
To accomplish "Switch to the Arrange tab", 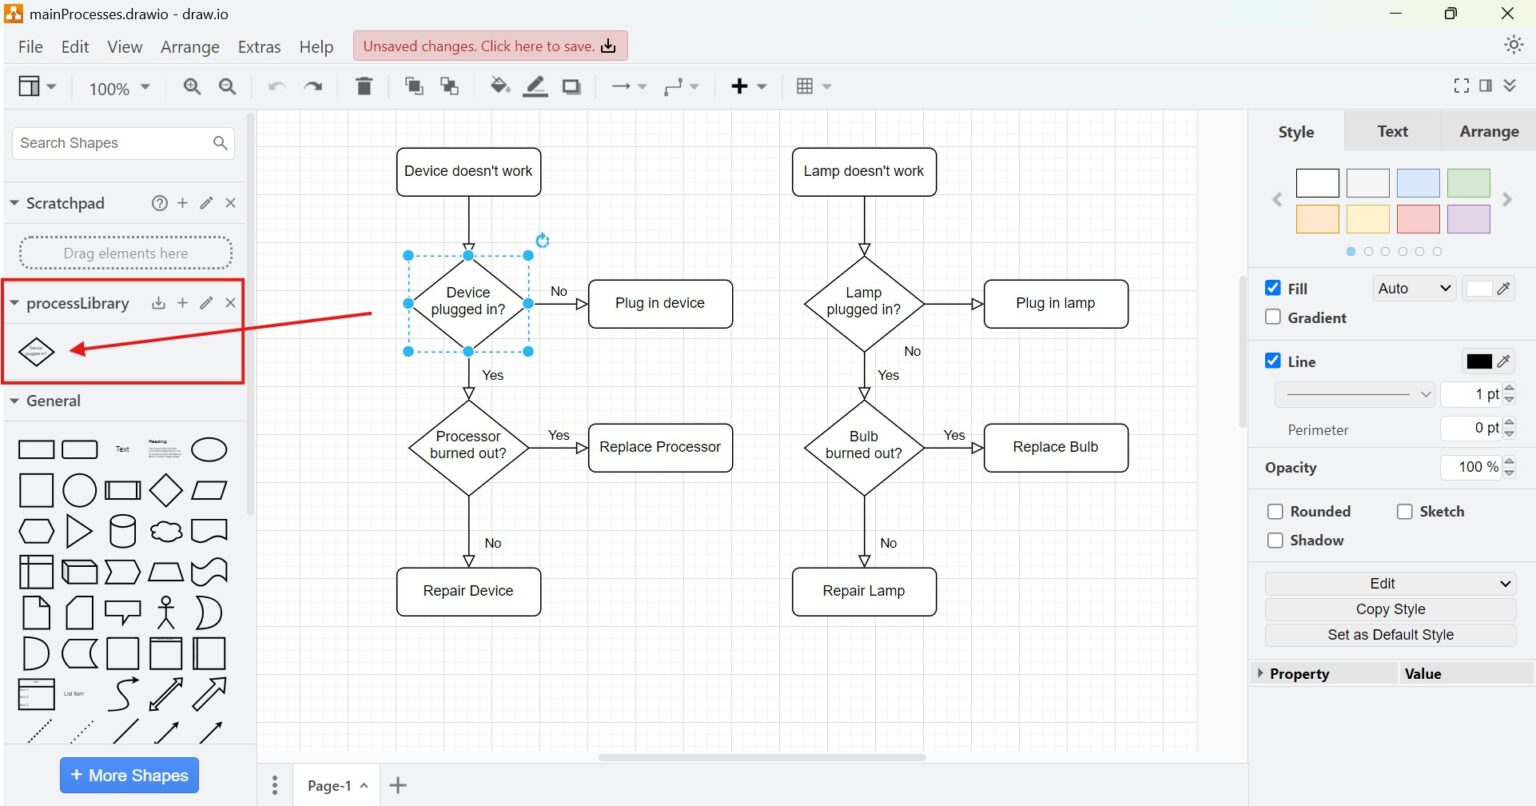I will [x=1488, y=131].
